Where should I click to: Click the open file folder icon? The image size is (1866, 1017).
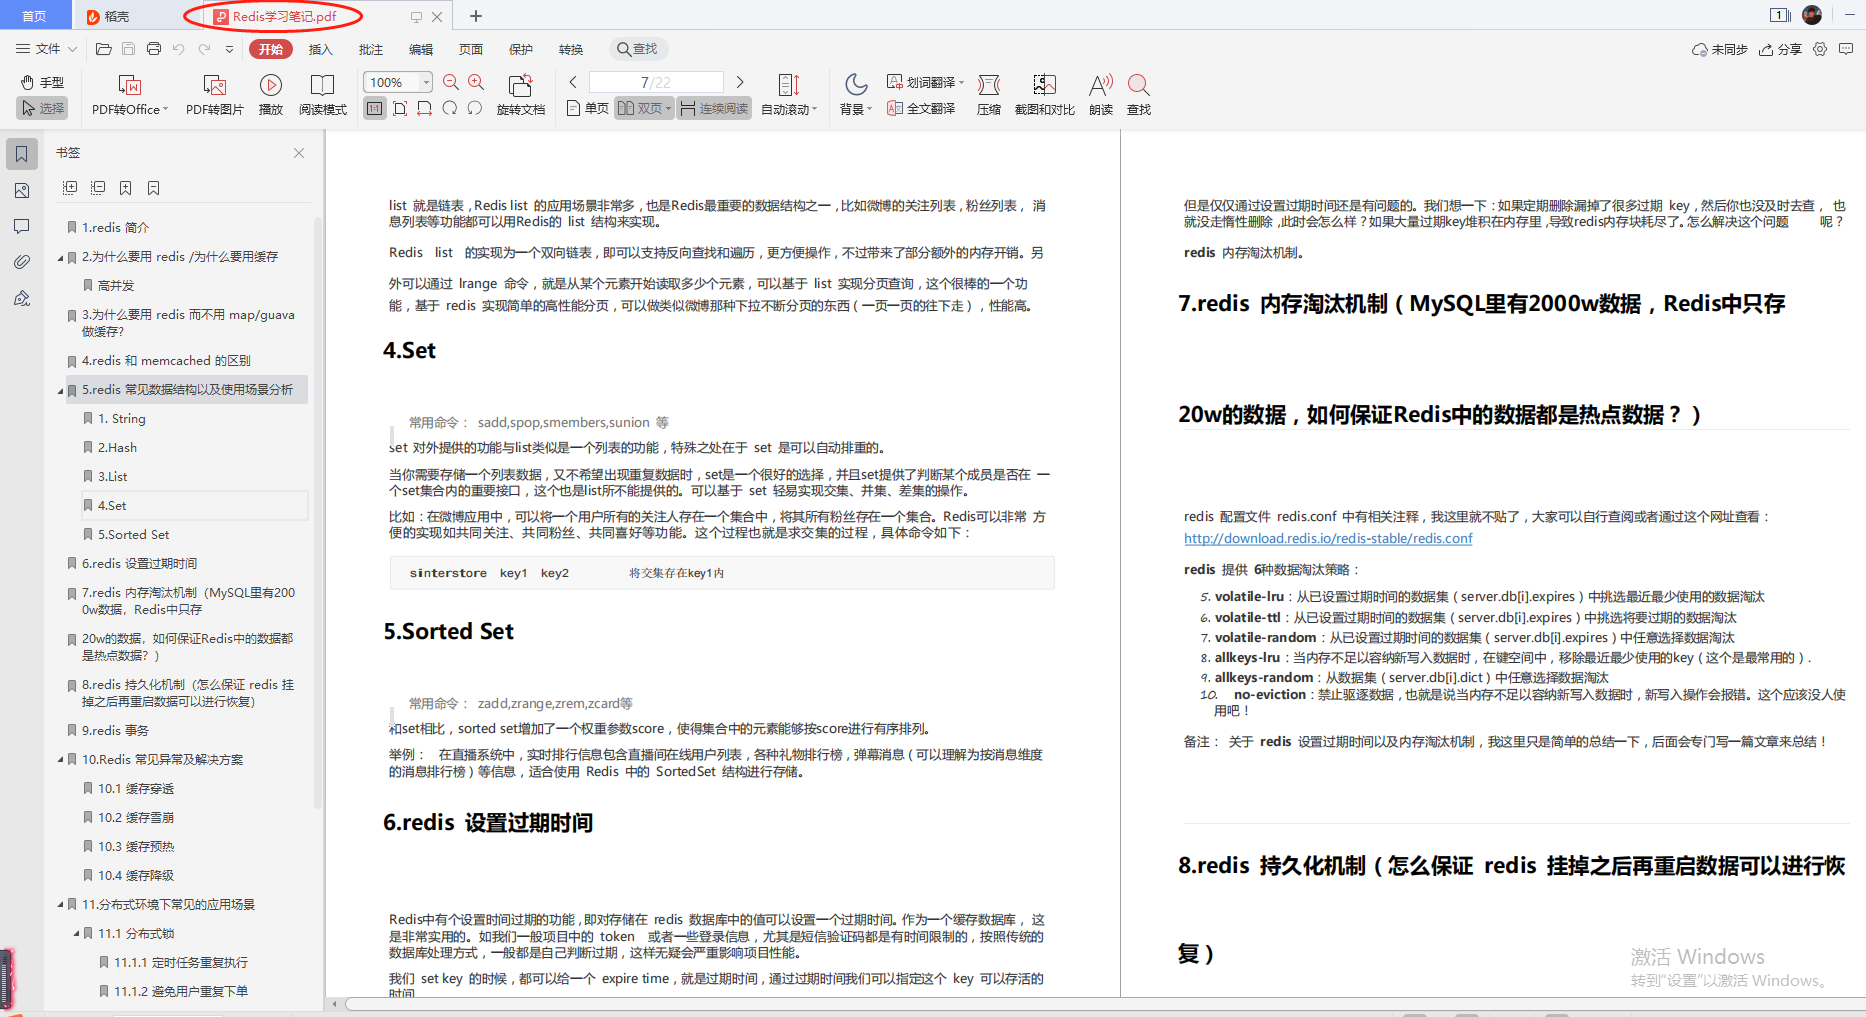point(103,49)
